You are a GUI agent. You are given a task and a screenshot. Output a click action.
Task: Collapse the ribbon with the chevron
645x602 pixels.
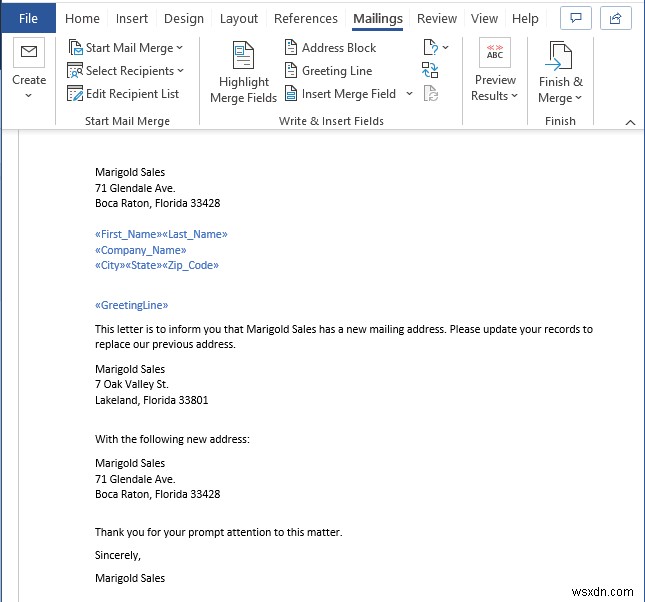click(630, 122)
